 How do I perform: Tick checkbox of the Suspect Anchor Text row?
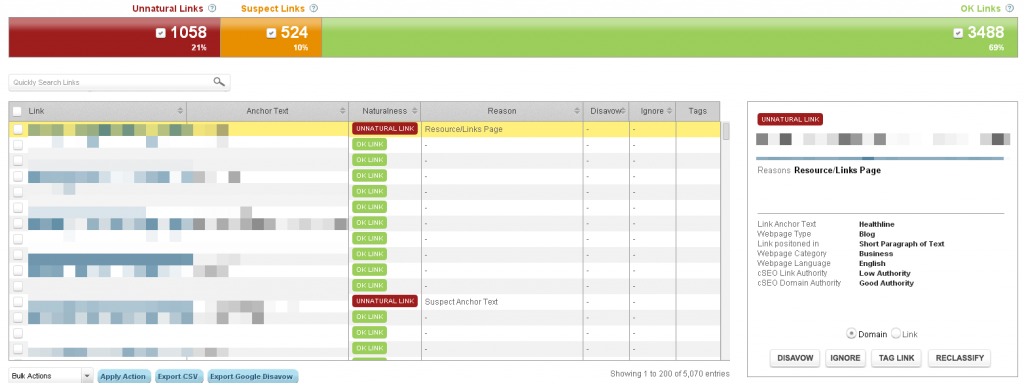(18, 301)
